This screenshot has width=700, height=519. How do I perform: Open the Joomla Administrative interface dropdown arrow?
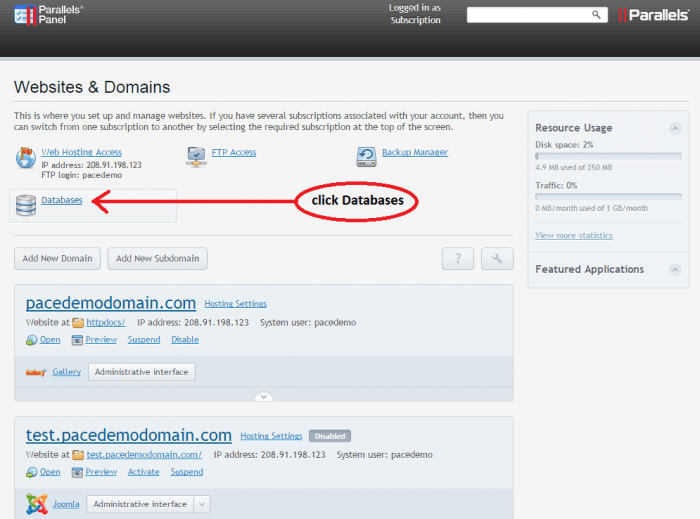click(201, 504)
